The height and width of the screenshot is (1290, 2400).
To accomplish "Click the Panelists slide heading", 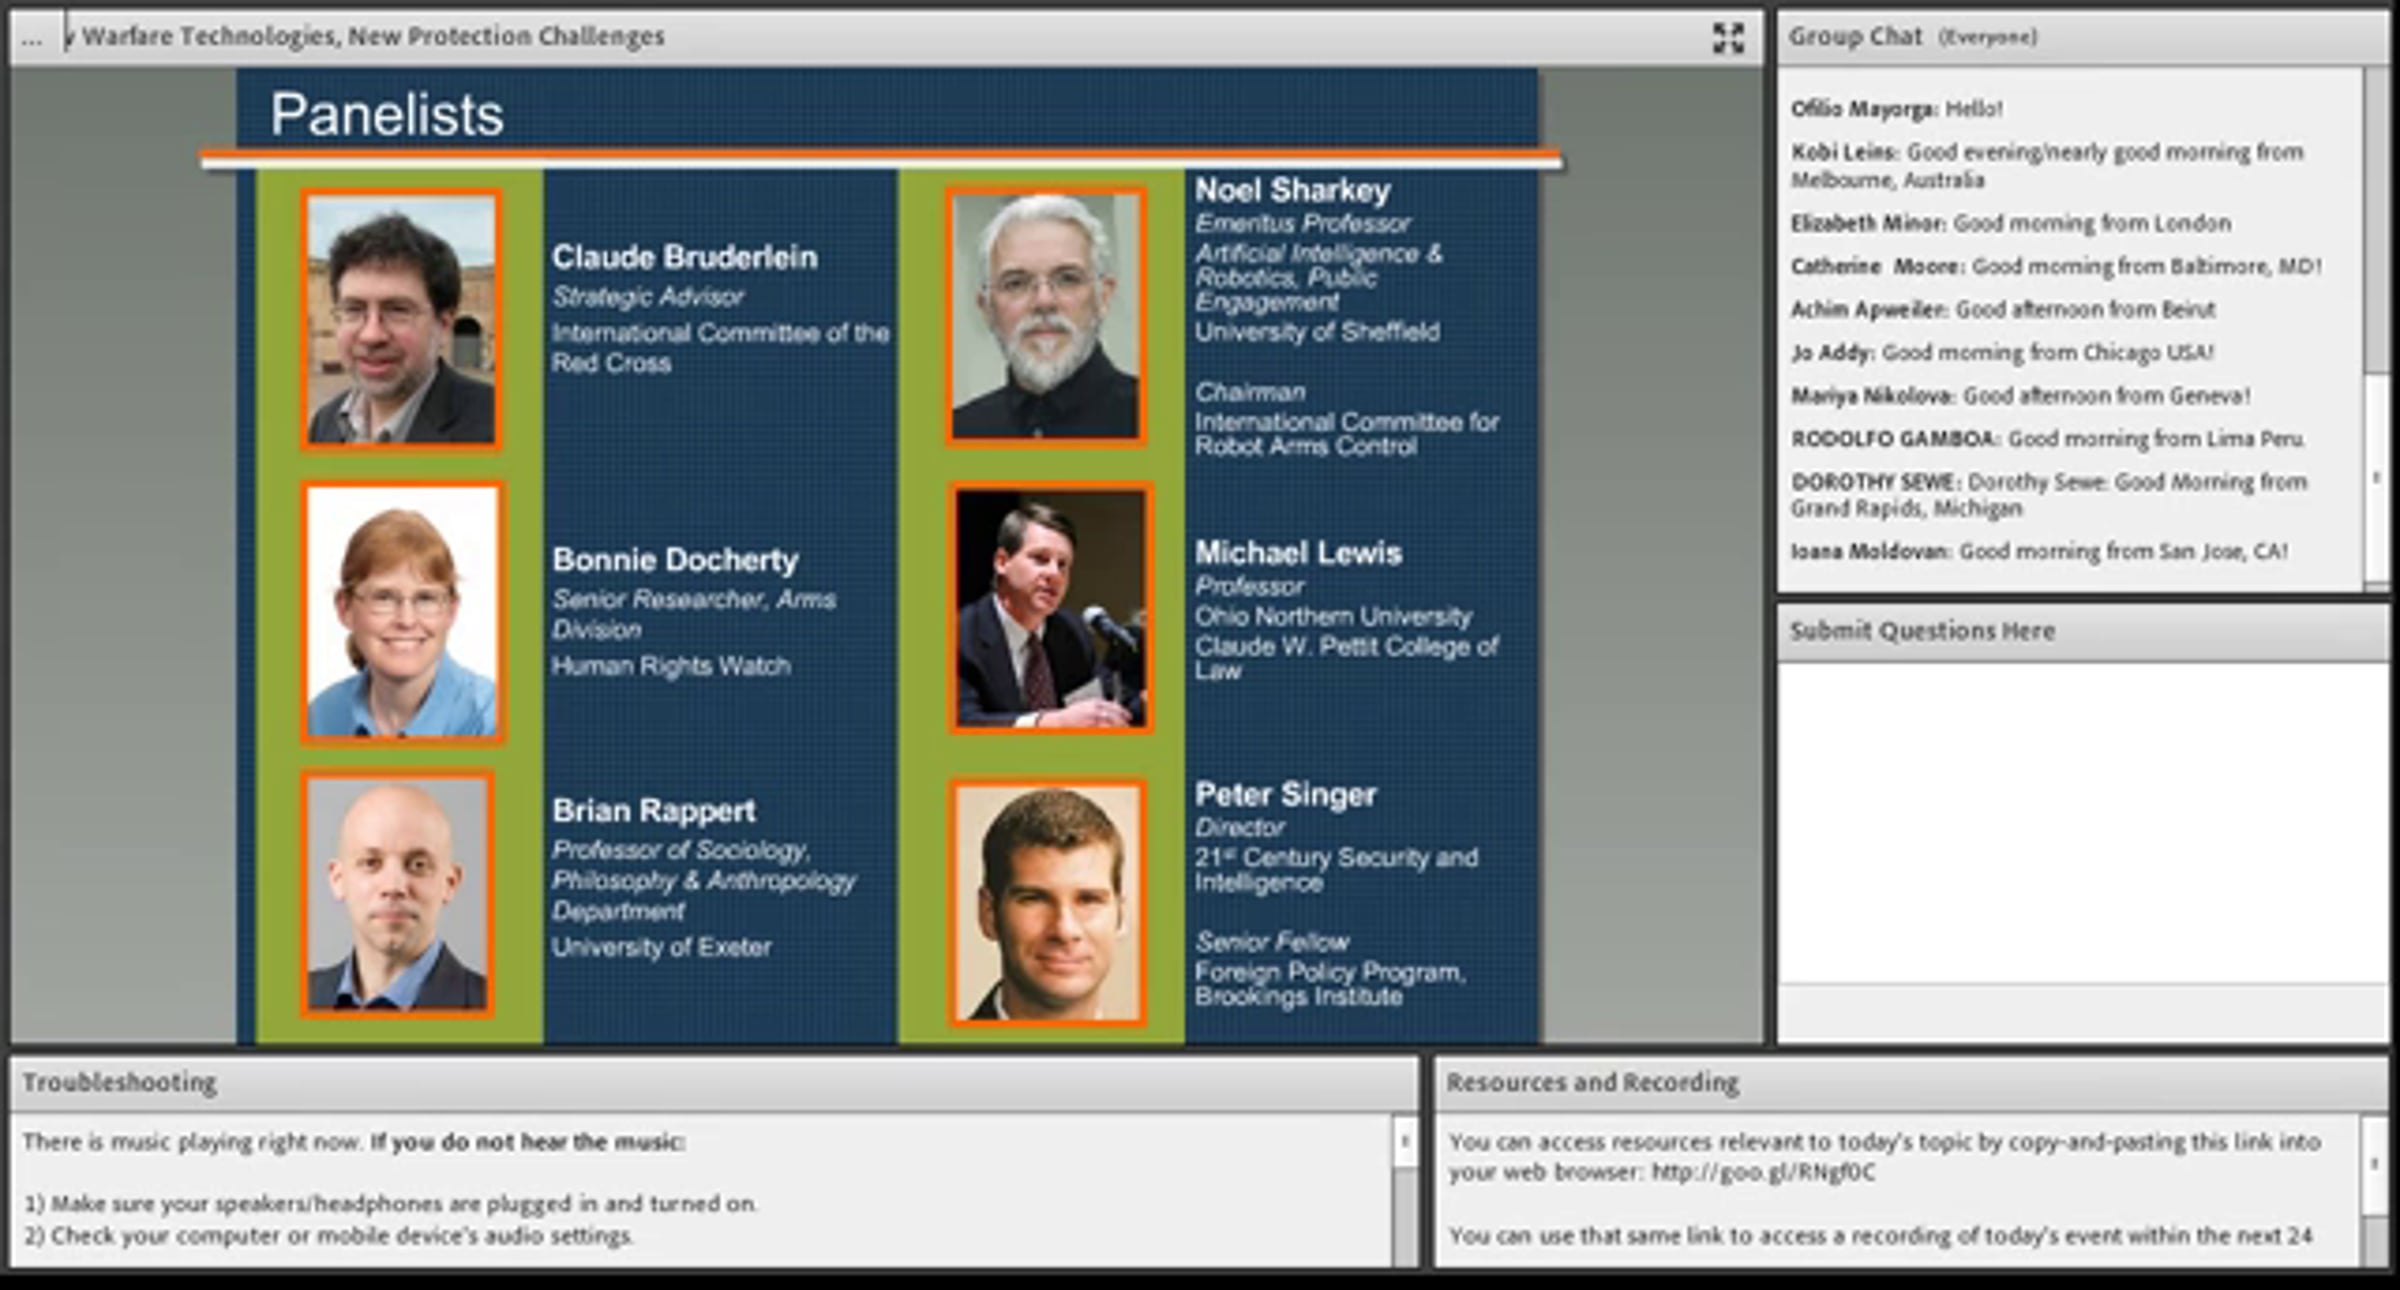I will (x=387, y=114).
